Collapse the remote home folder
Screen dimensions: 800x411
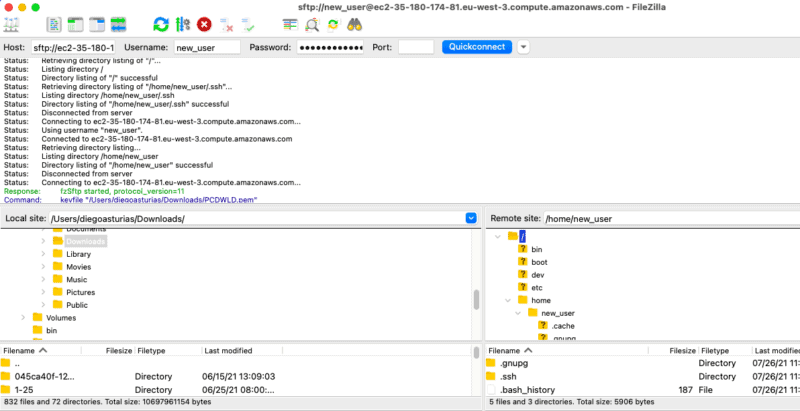click(x=508, y=300)
